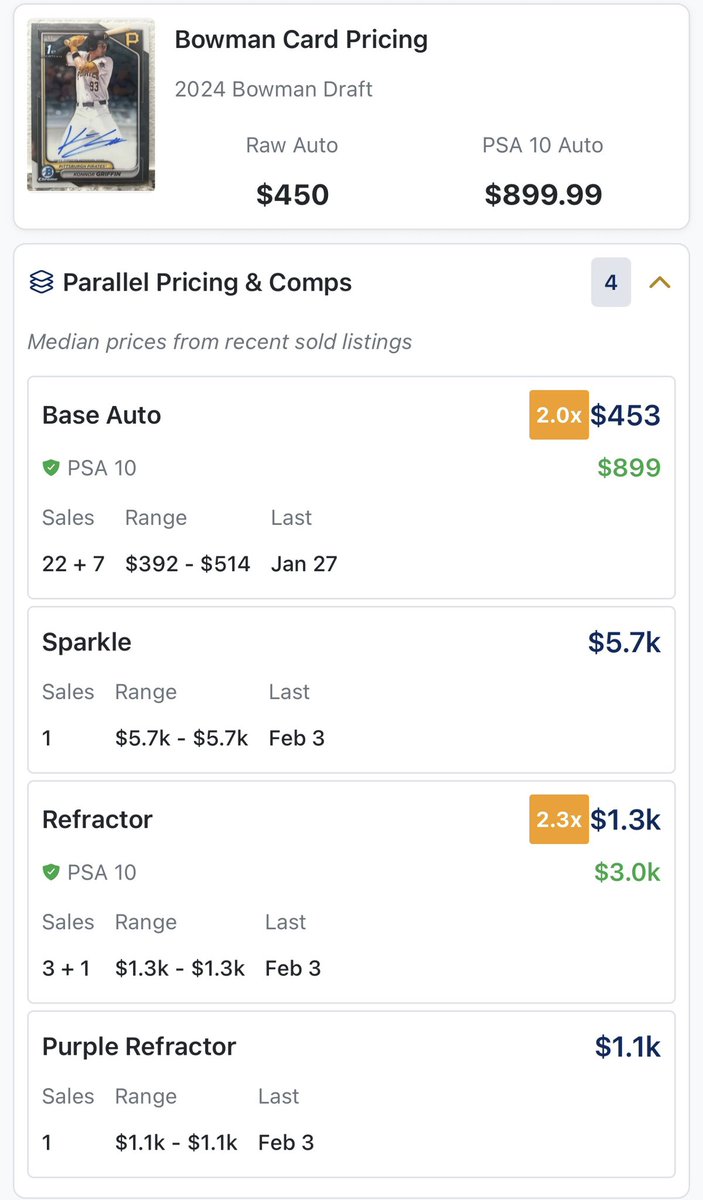Viewport: 703px width, 1200px height.
Task: Click the green PSA 10 shield in Base Auto
Action: coord(51,468)
